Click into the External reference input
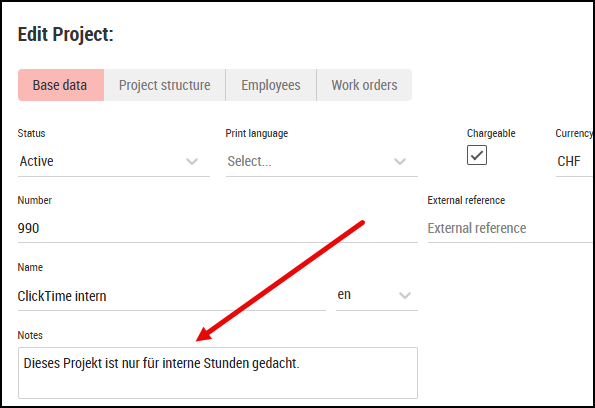This screenshot has width=595, height=408. pos(511,228)
